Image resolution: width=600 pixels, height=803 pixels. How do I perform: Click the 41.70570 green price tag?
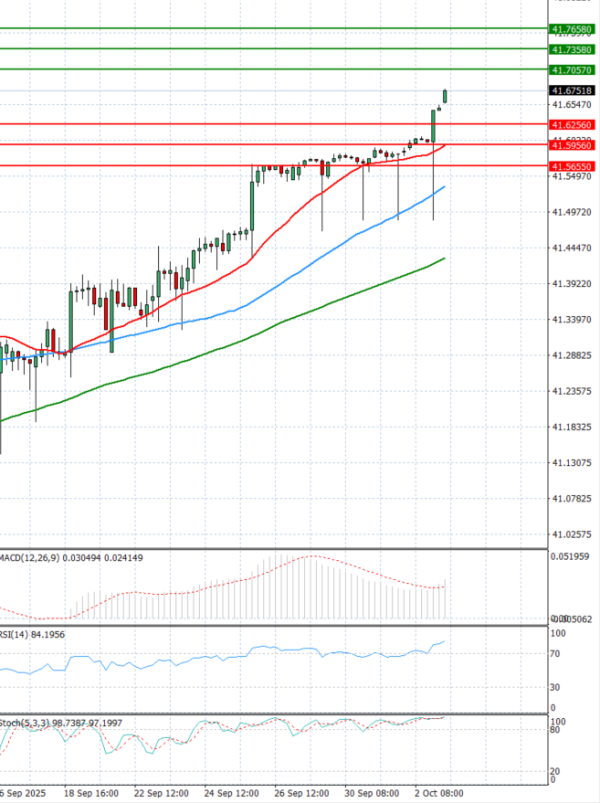573,70
